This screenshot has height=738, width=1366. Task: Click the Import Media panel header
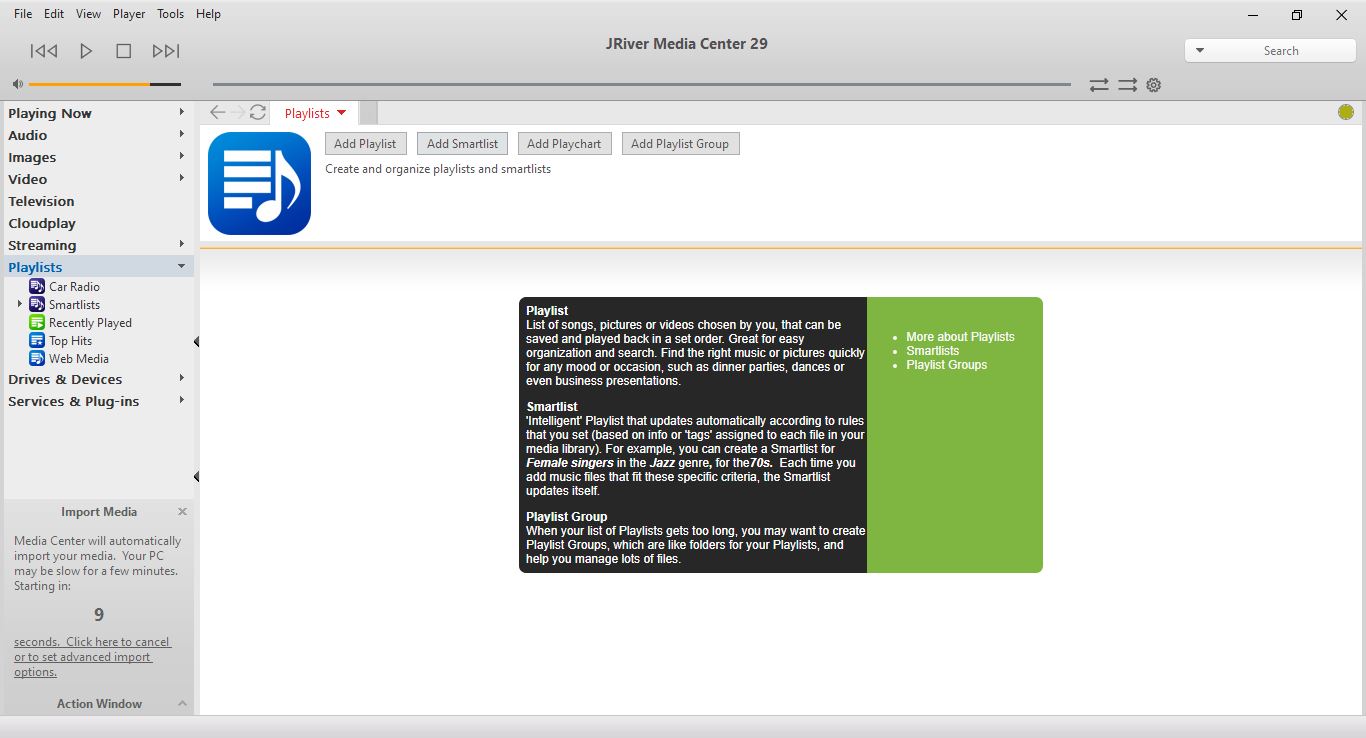[x=99, y=512]
